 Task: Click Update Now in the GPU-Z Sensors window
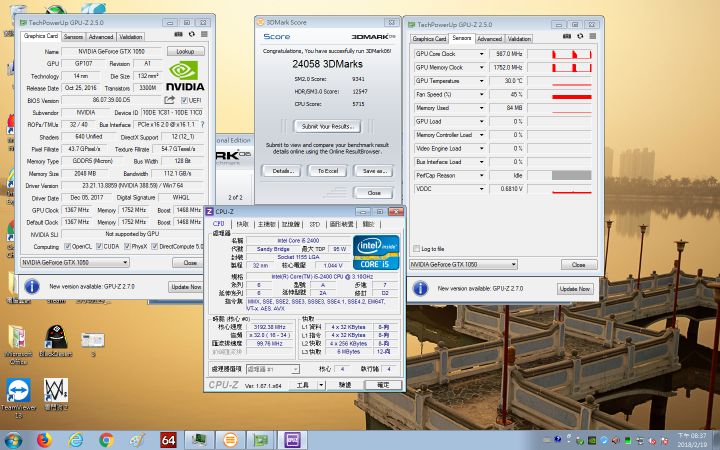click(575, 289)
